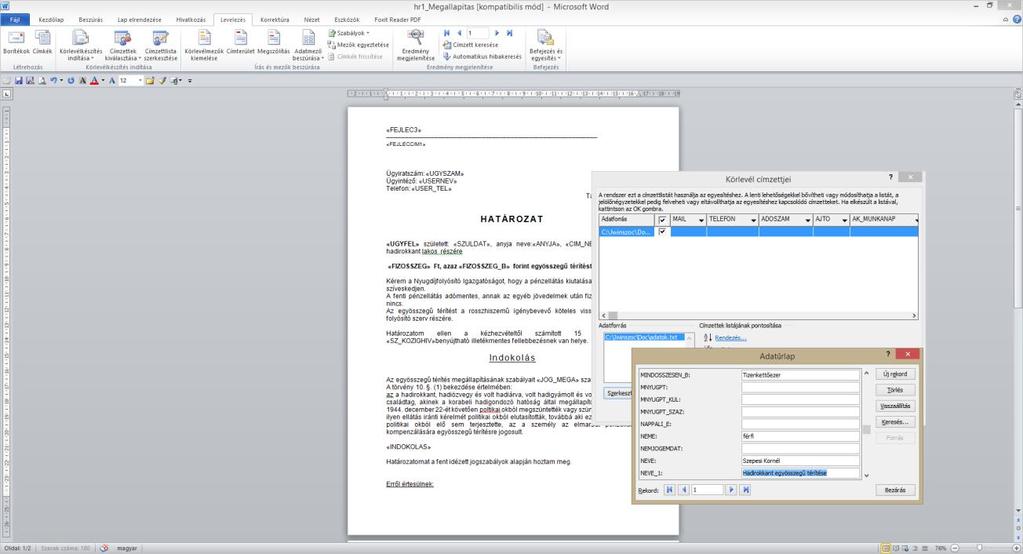Screen dimensions: 1023x554
Task: Jump to first record in Adatűrlap
Action: point(669,489)
